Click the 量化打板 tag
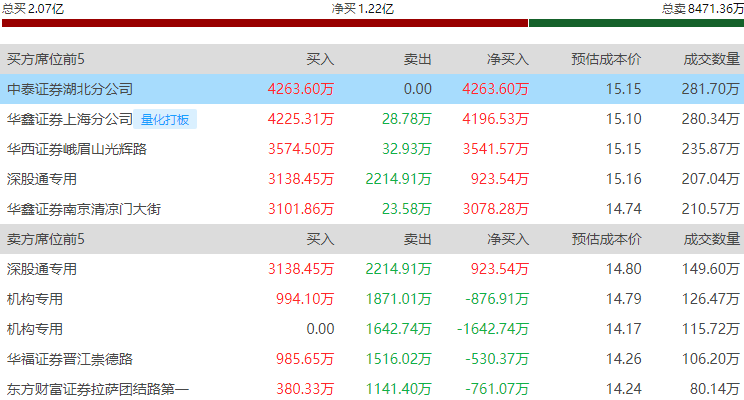 click(165, 119)
